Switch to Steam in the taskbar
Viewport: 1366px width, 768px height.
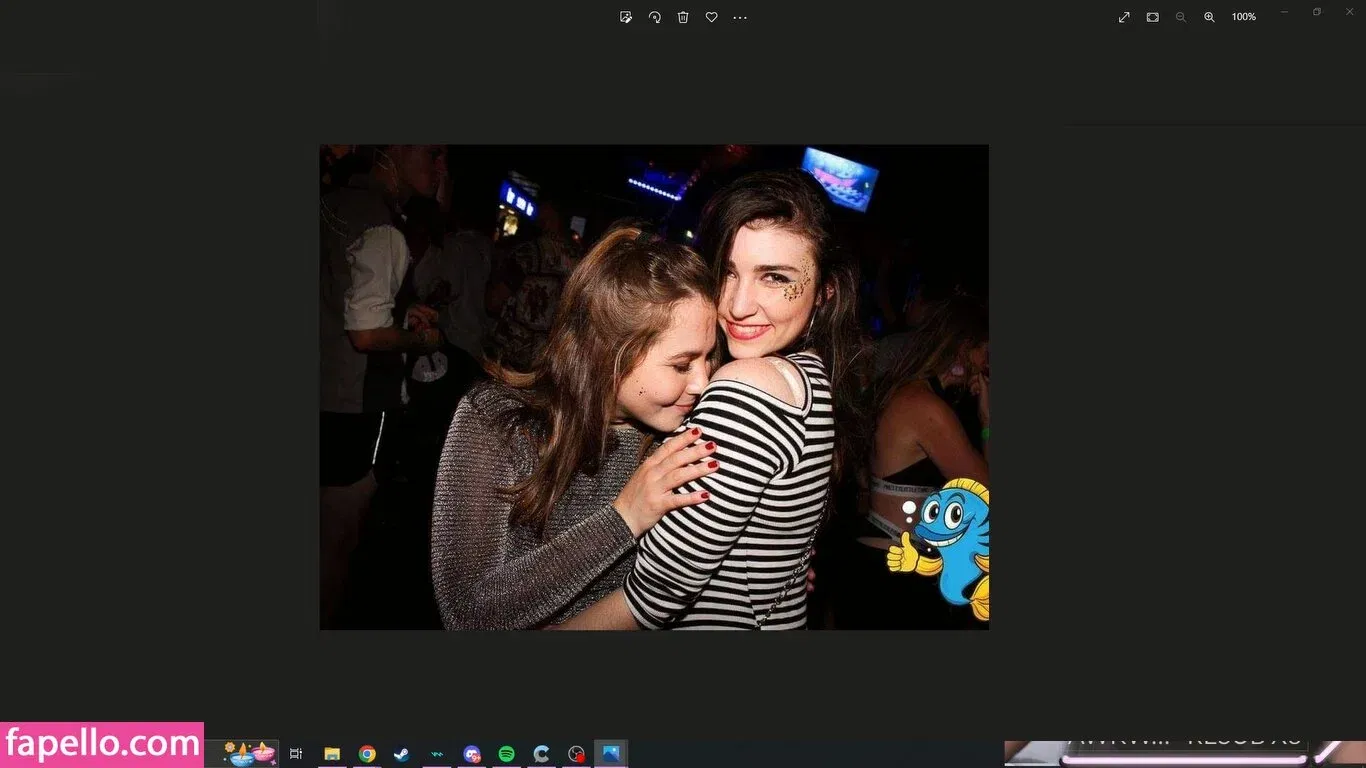click(401, 754)
